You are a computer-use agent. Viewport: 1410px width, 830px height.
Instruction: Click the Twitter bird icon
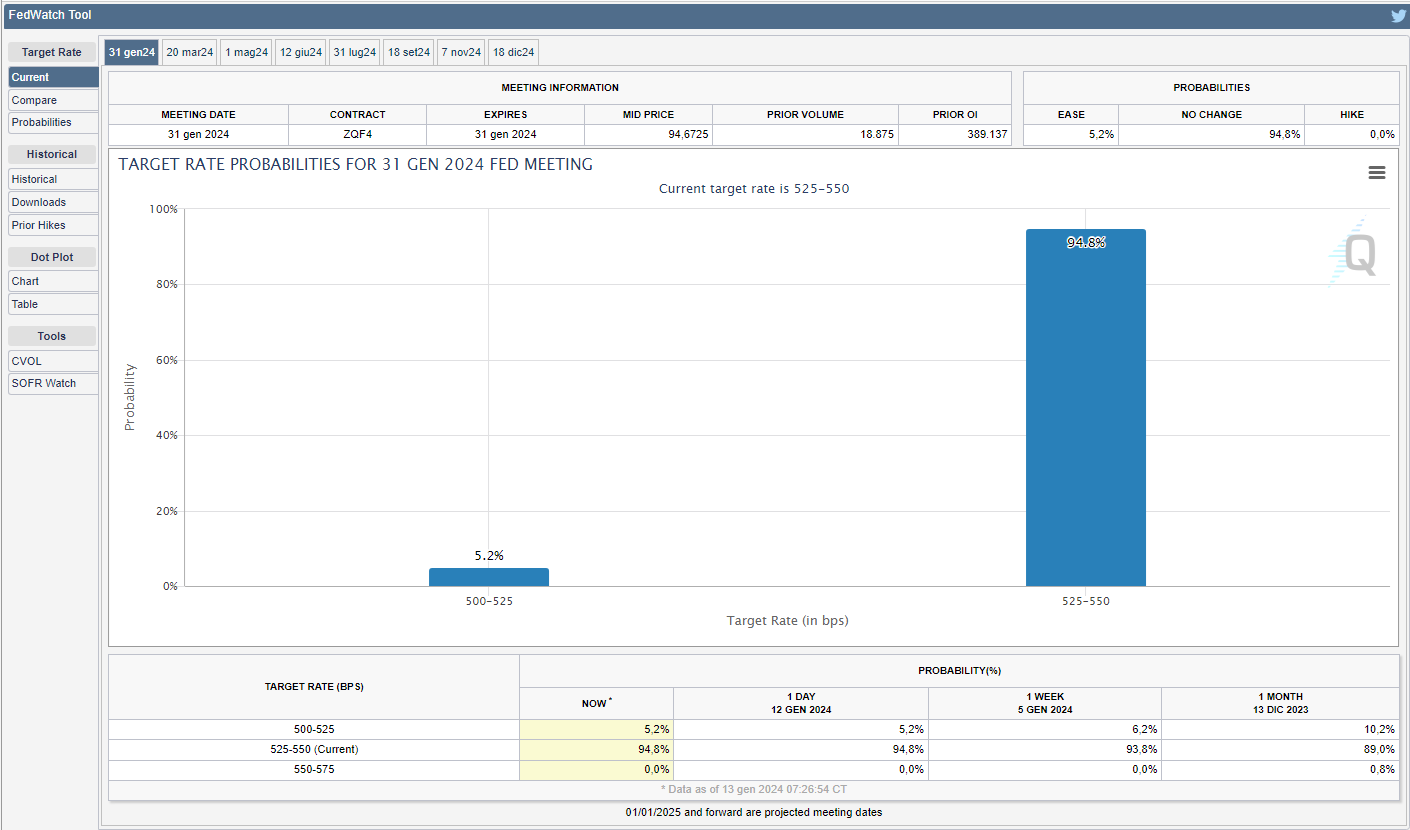[1397, 15]
